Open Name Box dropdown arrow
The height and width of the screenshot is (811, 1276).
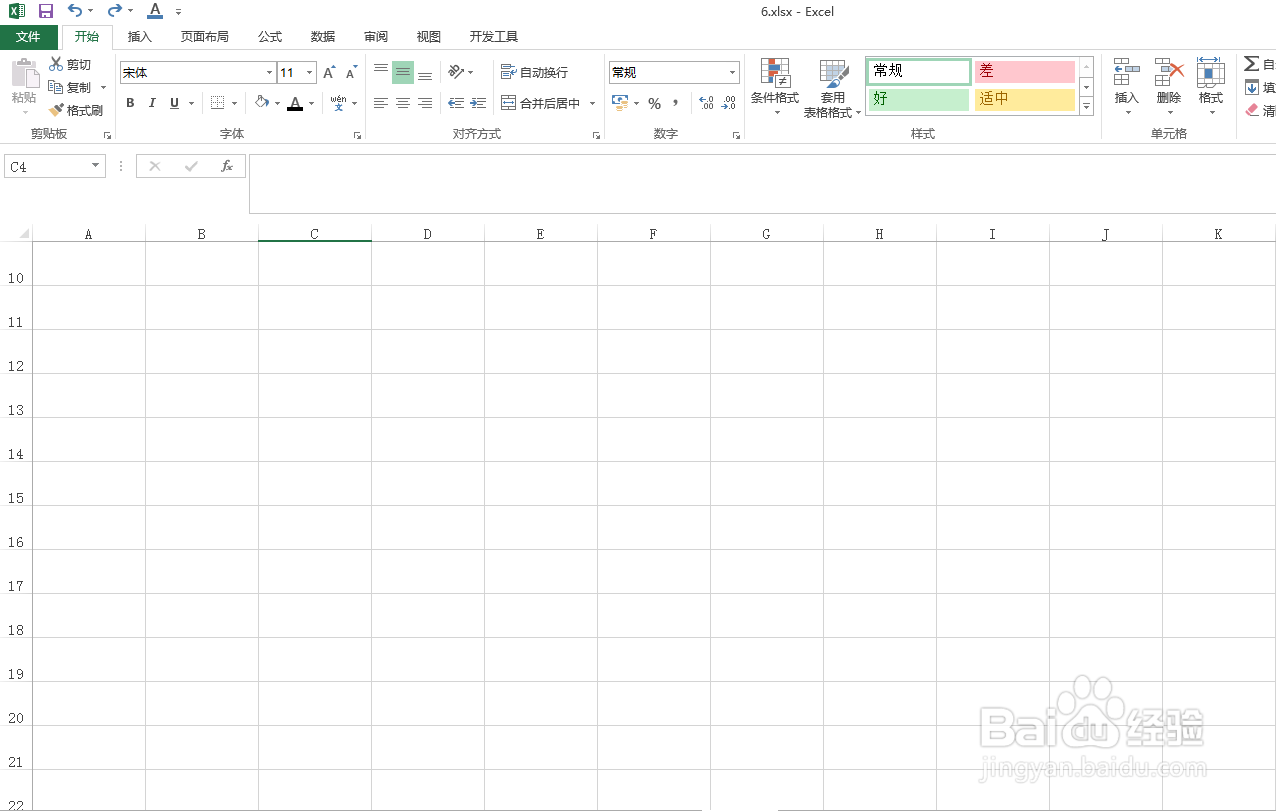pos(96,167)
